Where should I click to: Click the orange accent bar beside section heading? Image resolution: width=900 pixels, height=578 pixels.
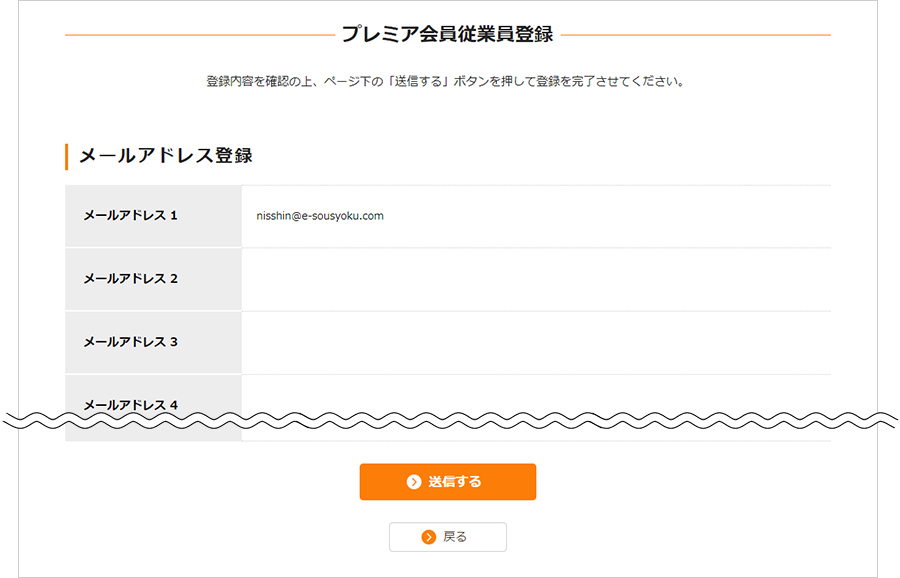(67, 157)
